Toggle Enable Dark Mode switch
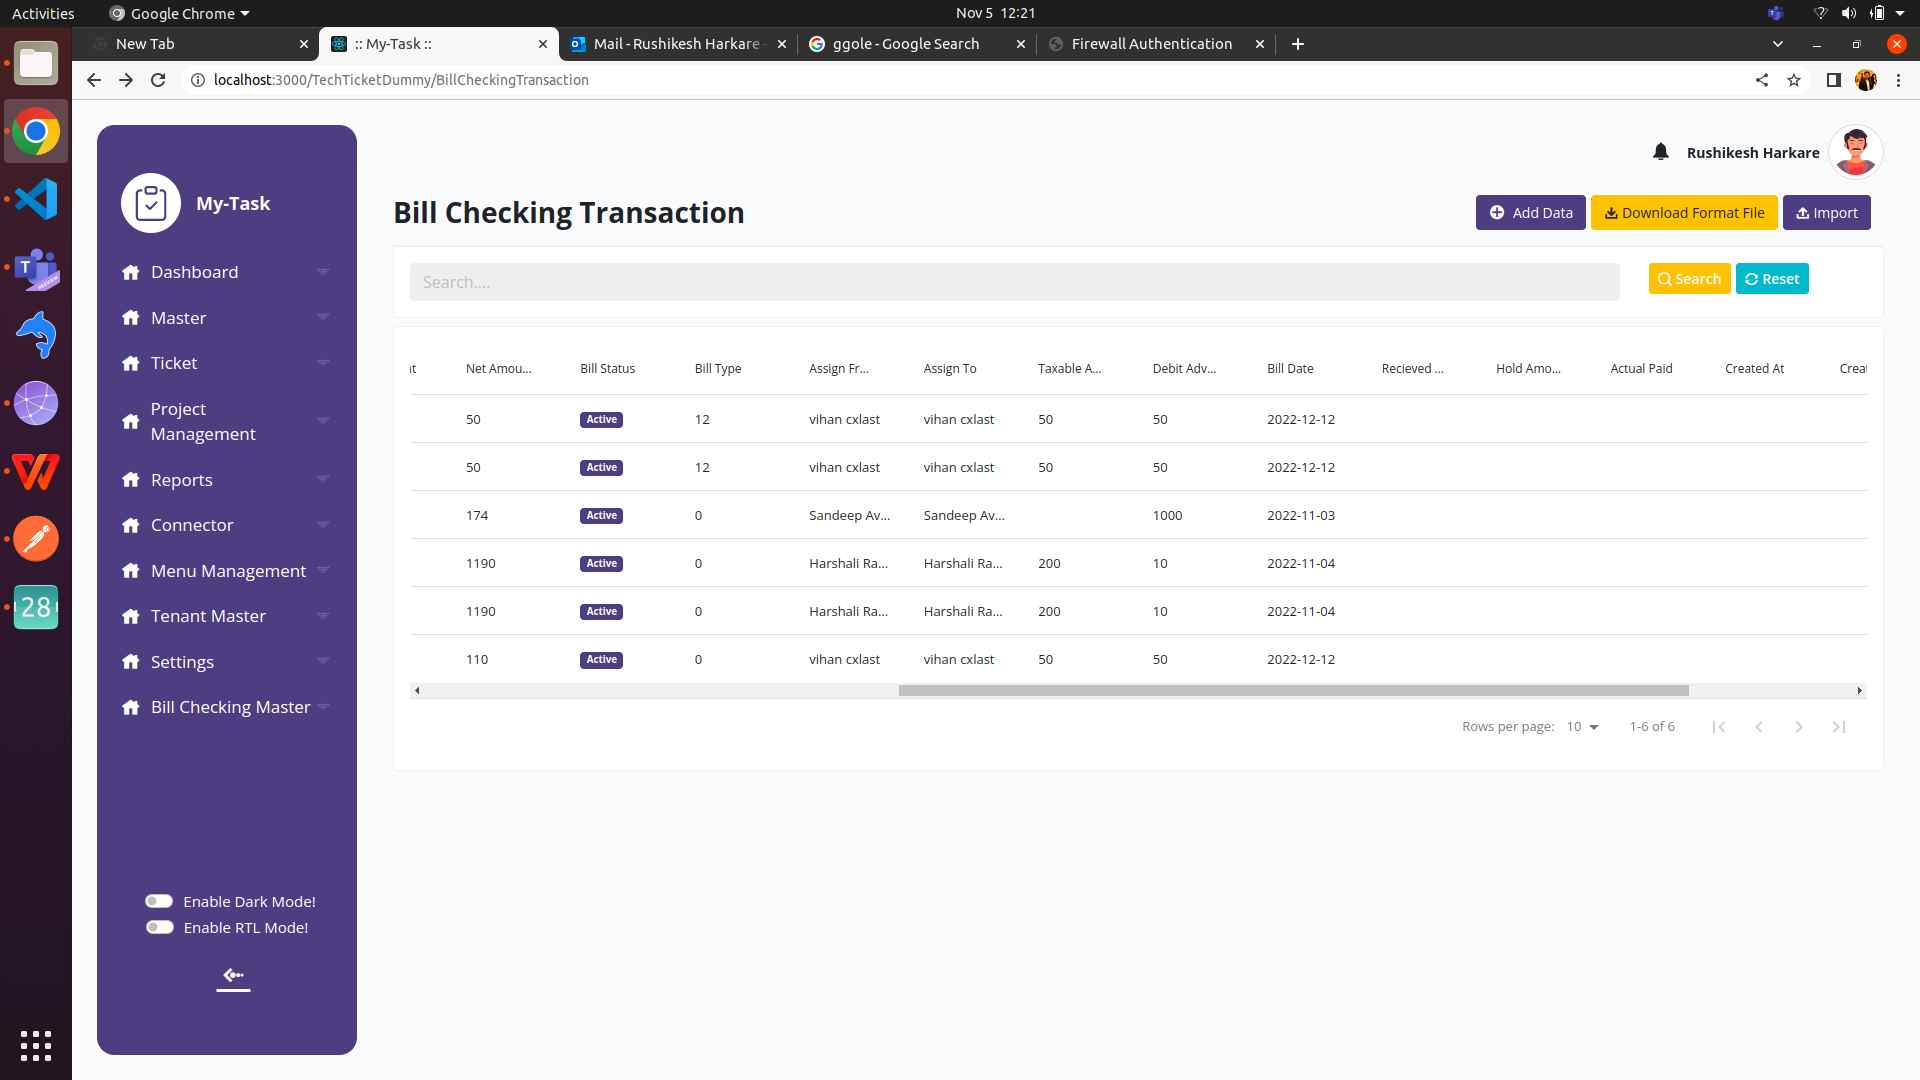 (x=159, y=901)
